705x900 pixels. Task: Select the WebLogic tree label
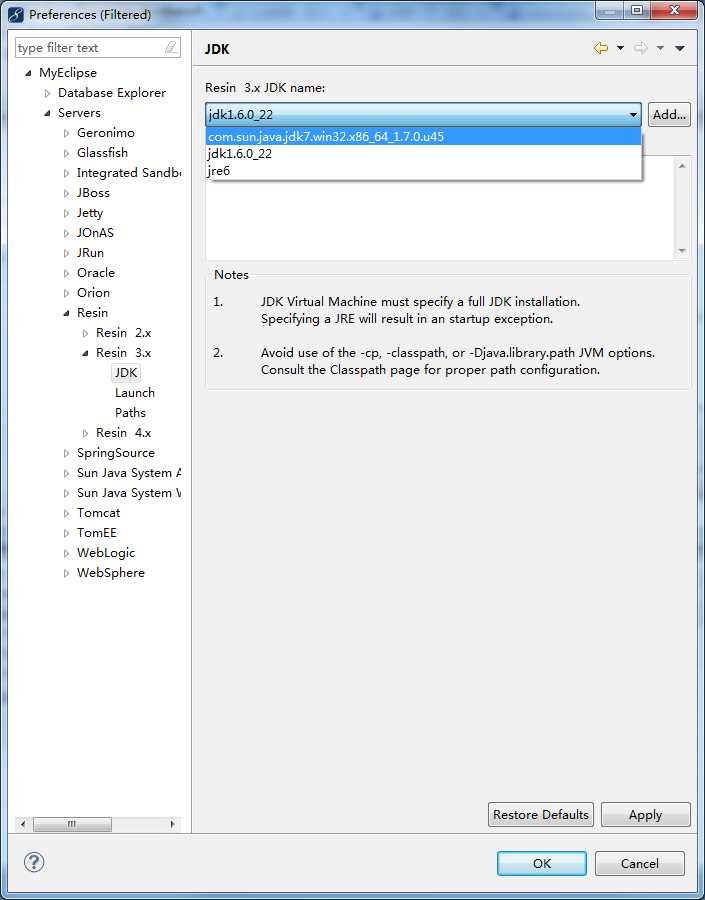pos(106,553)
